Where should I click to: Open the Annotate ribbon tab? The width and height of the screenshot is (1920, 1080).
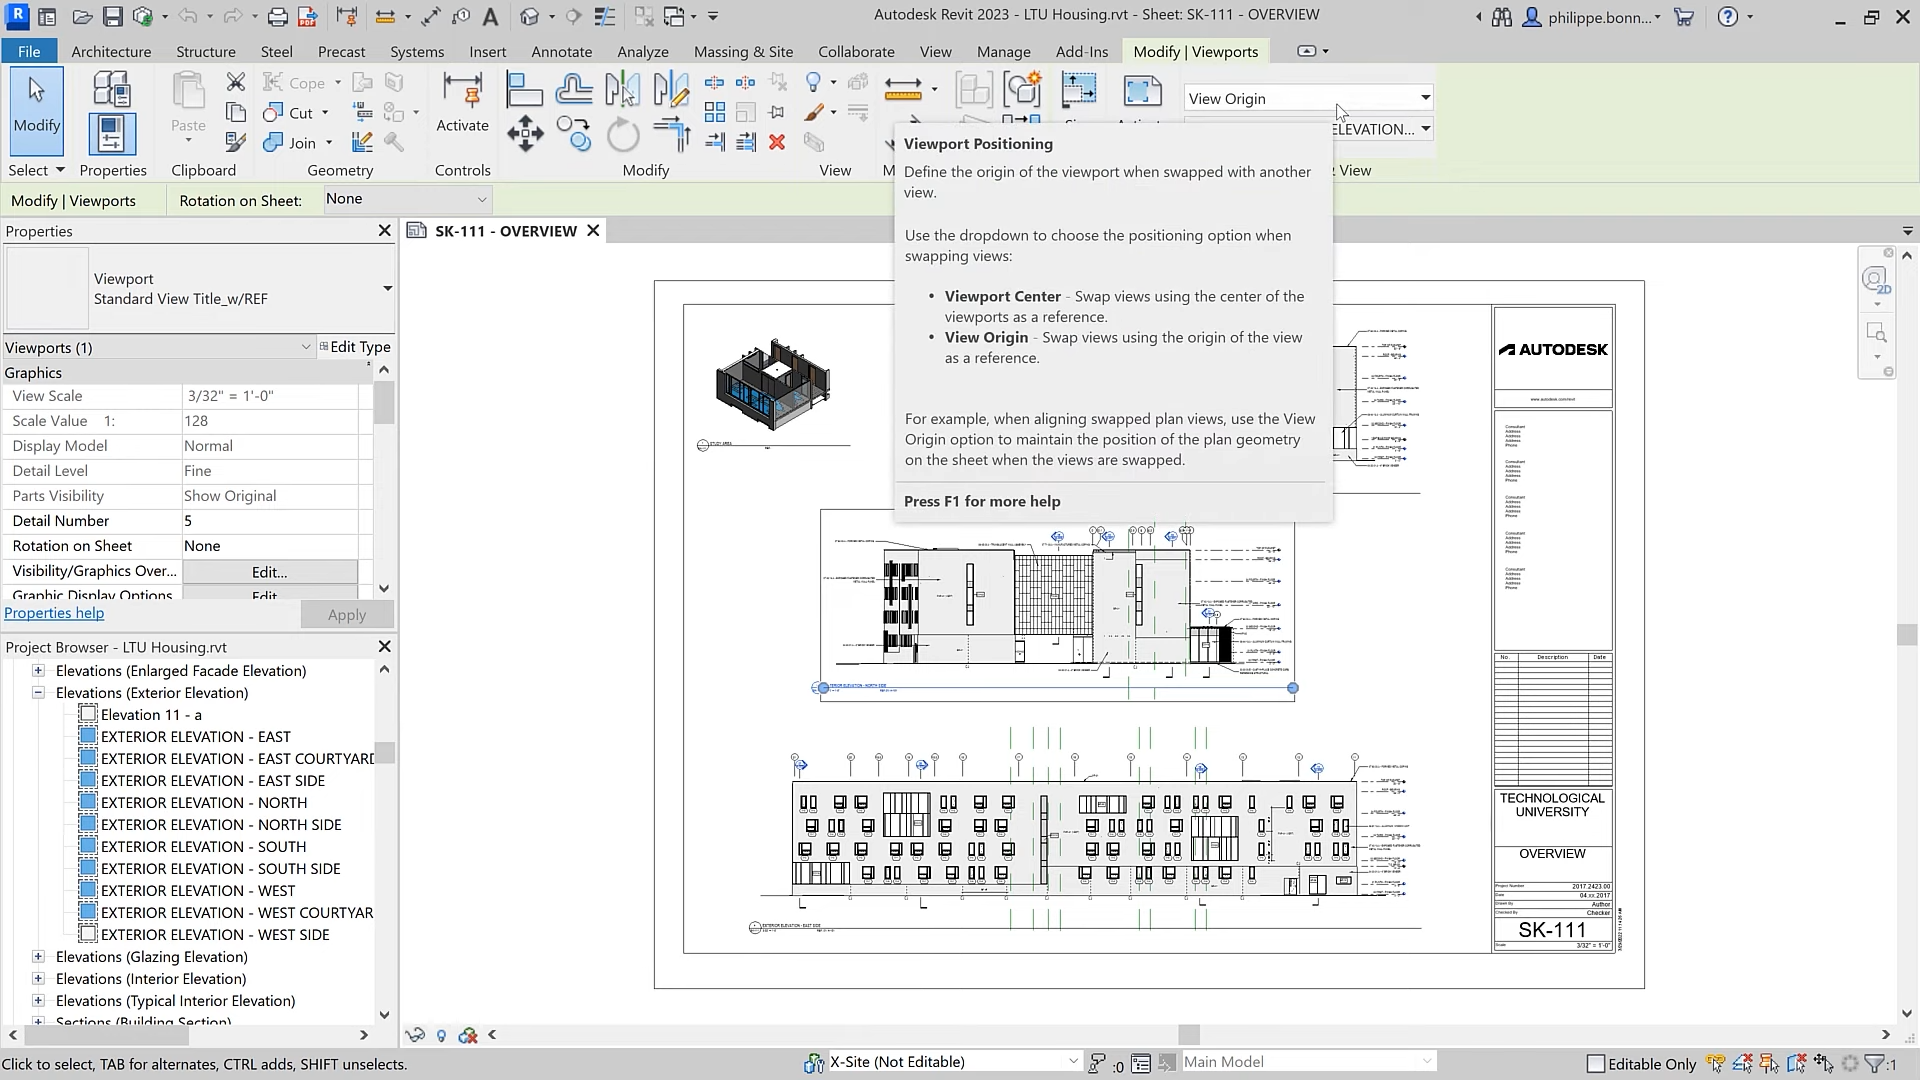561,51
